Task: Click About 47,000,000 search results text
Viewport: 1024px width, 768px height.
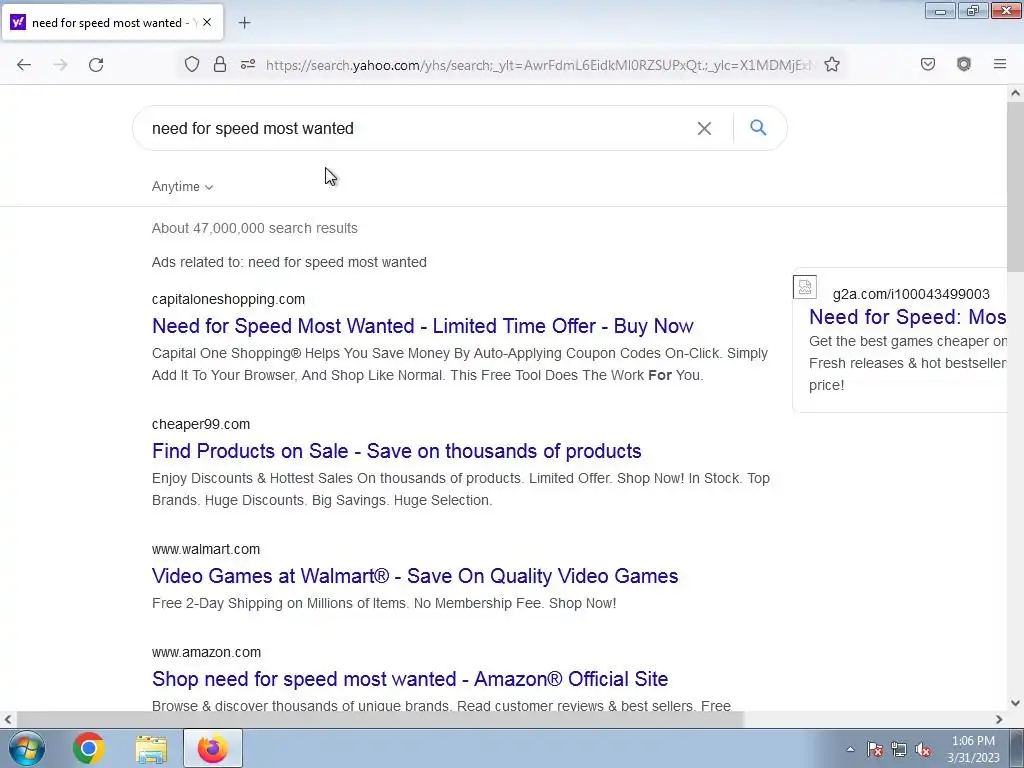Action: [x=255, y=229]
